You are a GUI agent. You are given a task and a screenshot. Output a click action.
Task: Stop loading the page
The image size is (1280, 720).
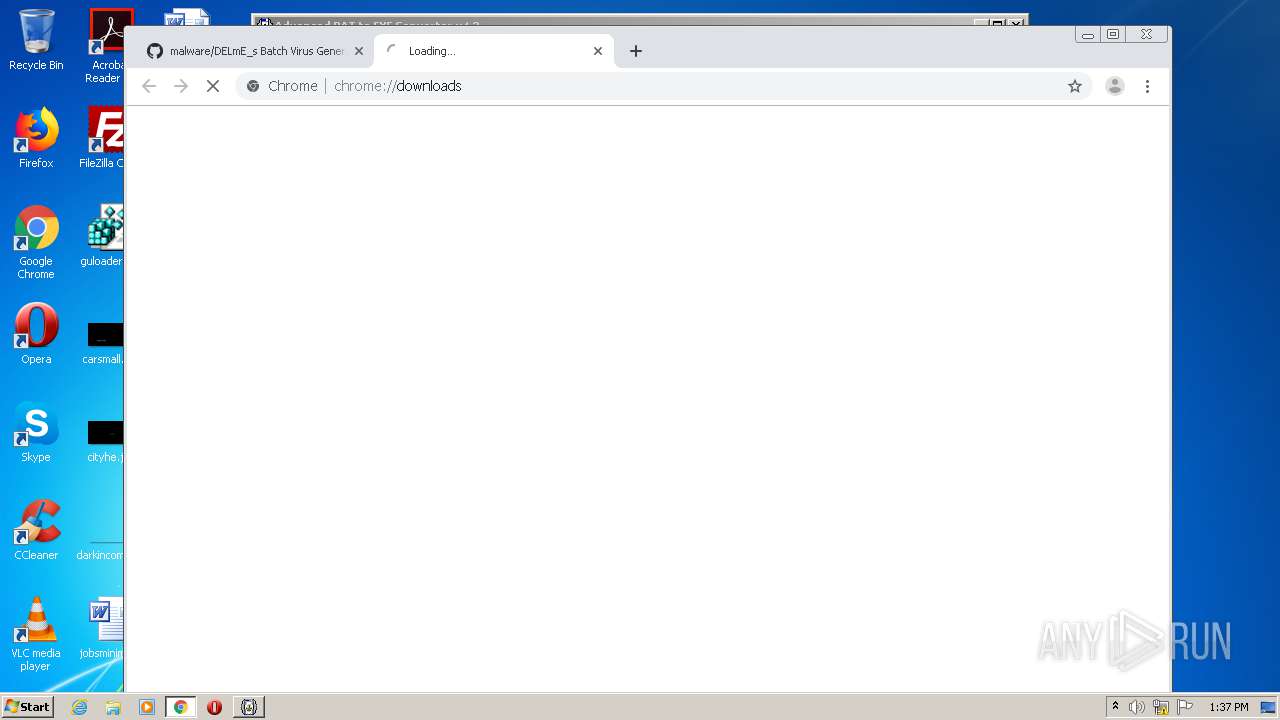[x=213, y=86]
